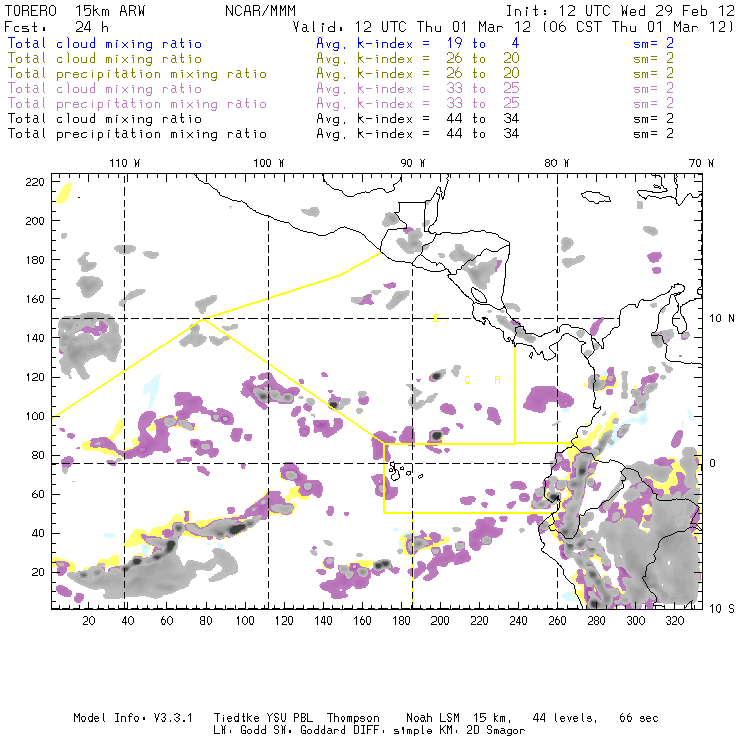The width and height of the screenshot is (740, 740).
Task: Click the 'TORERO 15km ARW' title text
Action: coord(75,11)
